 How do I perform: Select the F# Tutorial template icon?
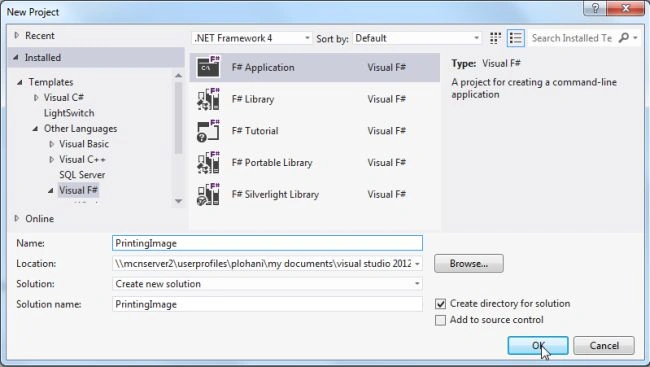pos(209,131)
